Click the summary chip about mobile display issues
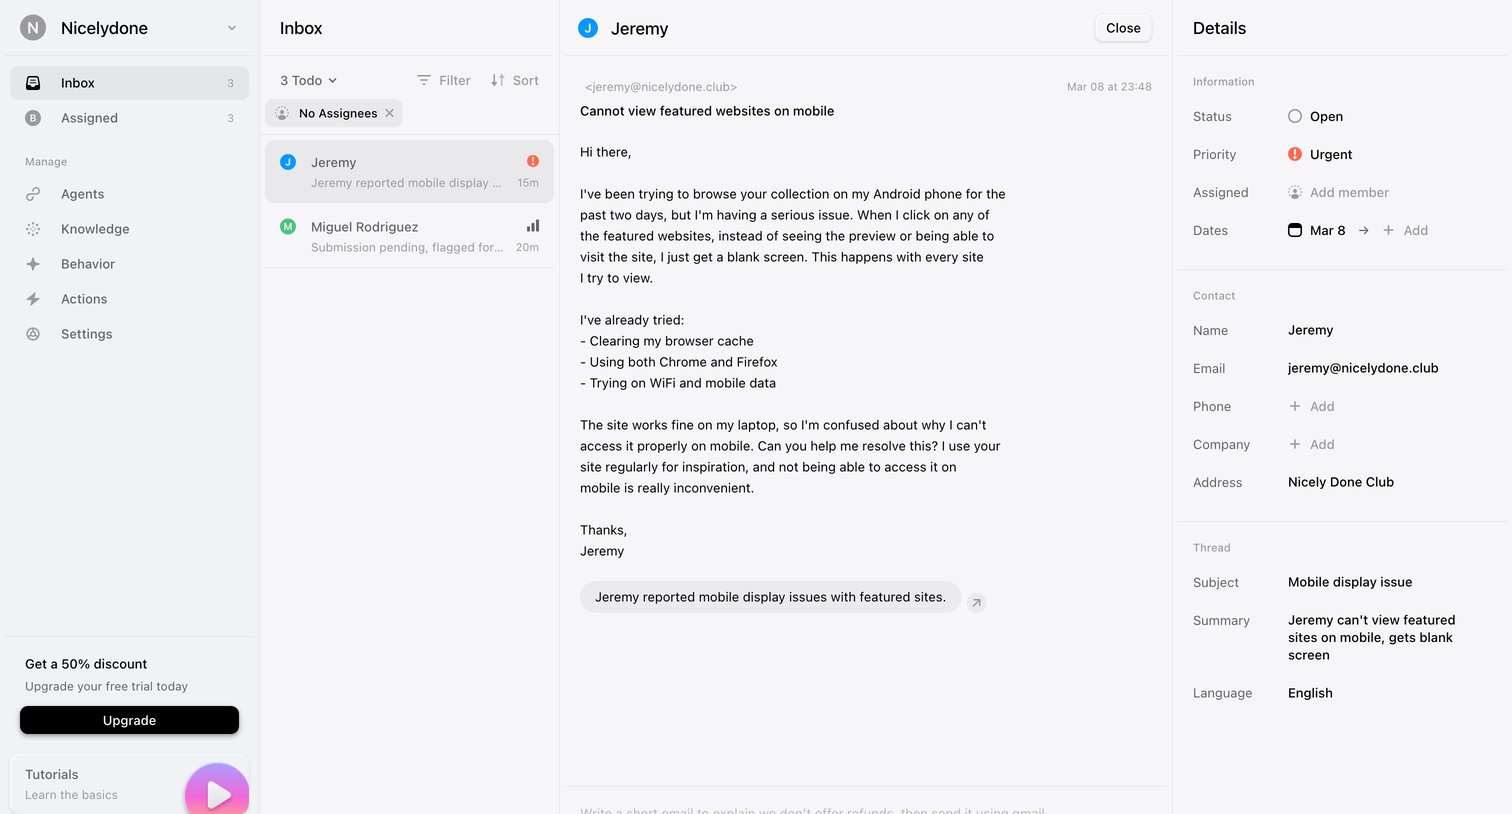The image size is (1512, 814). [x=770, y=597]
